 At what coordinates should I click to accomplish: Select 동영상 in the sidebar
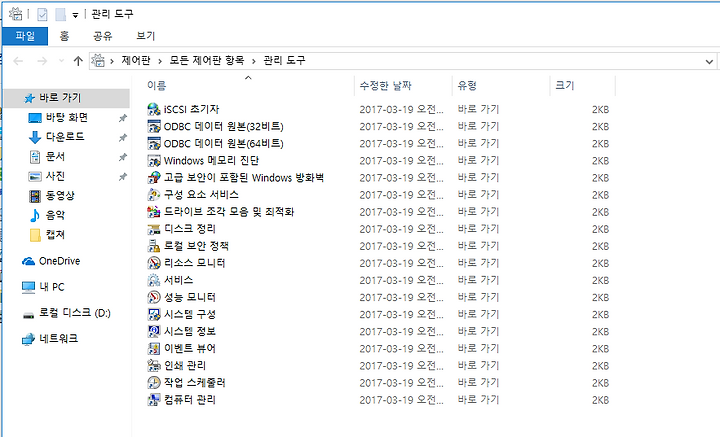tap(60, 196)
